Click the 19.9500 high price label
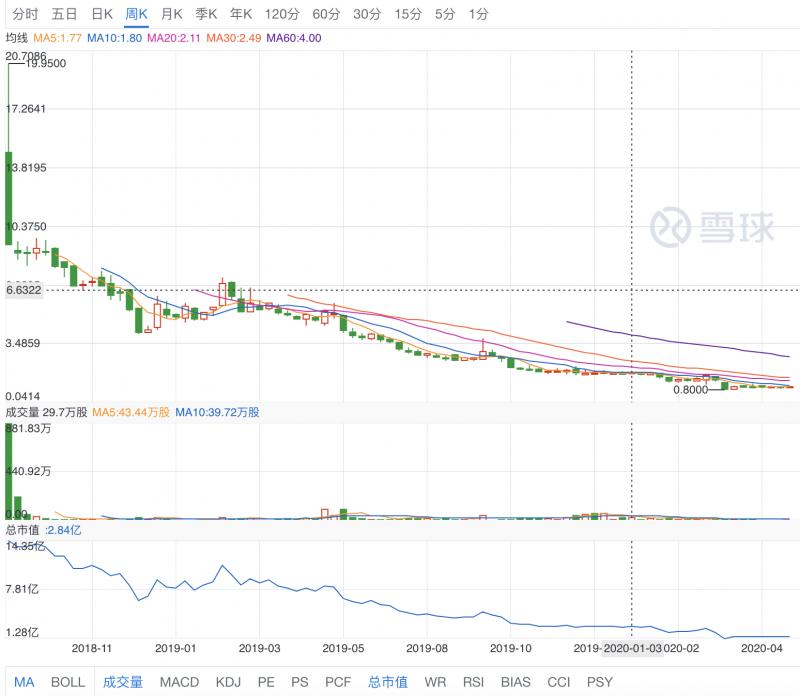The image size is (800, 696). (x=46, y=63)
